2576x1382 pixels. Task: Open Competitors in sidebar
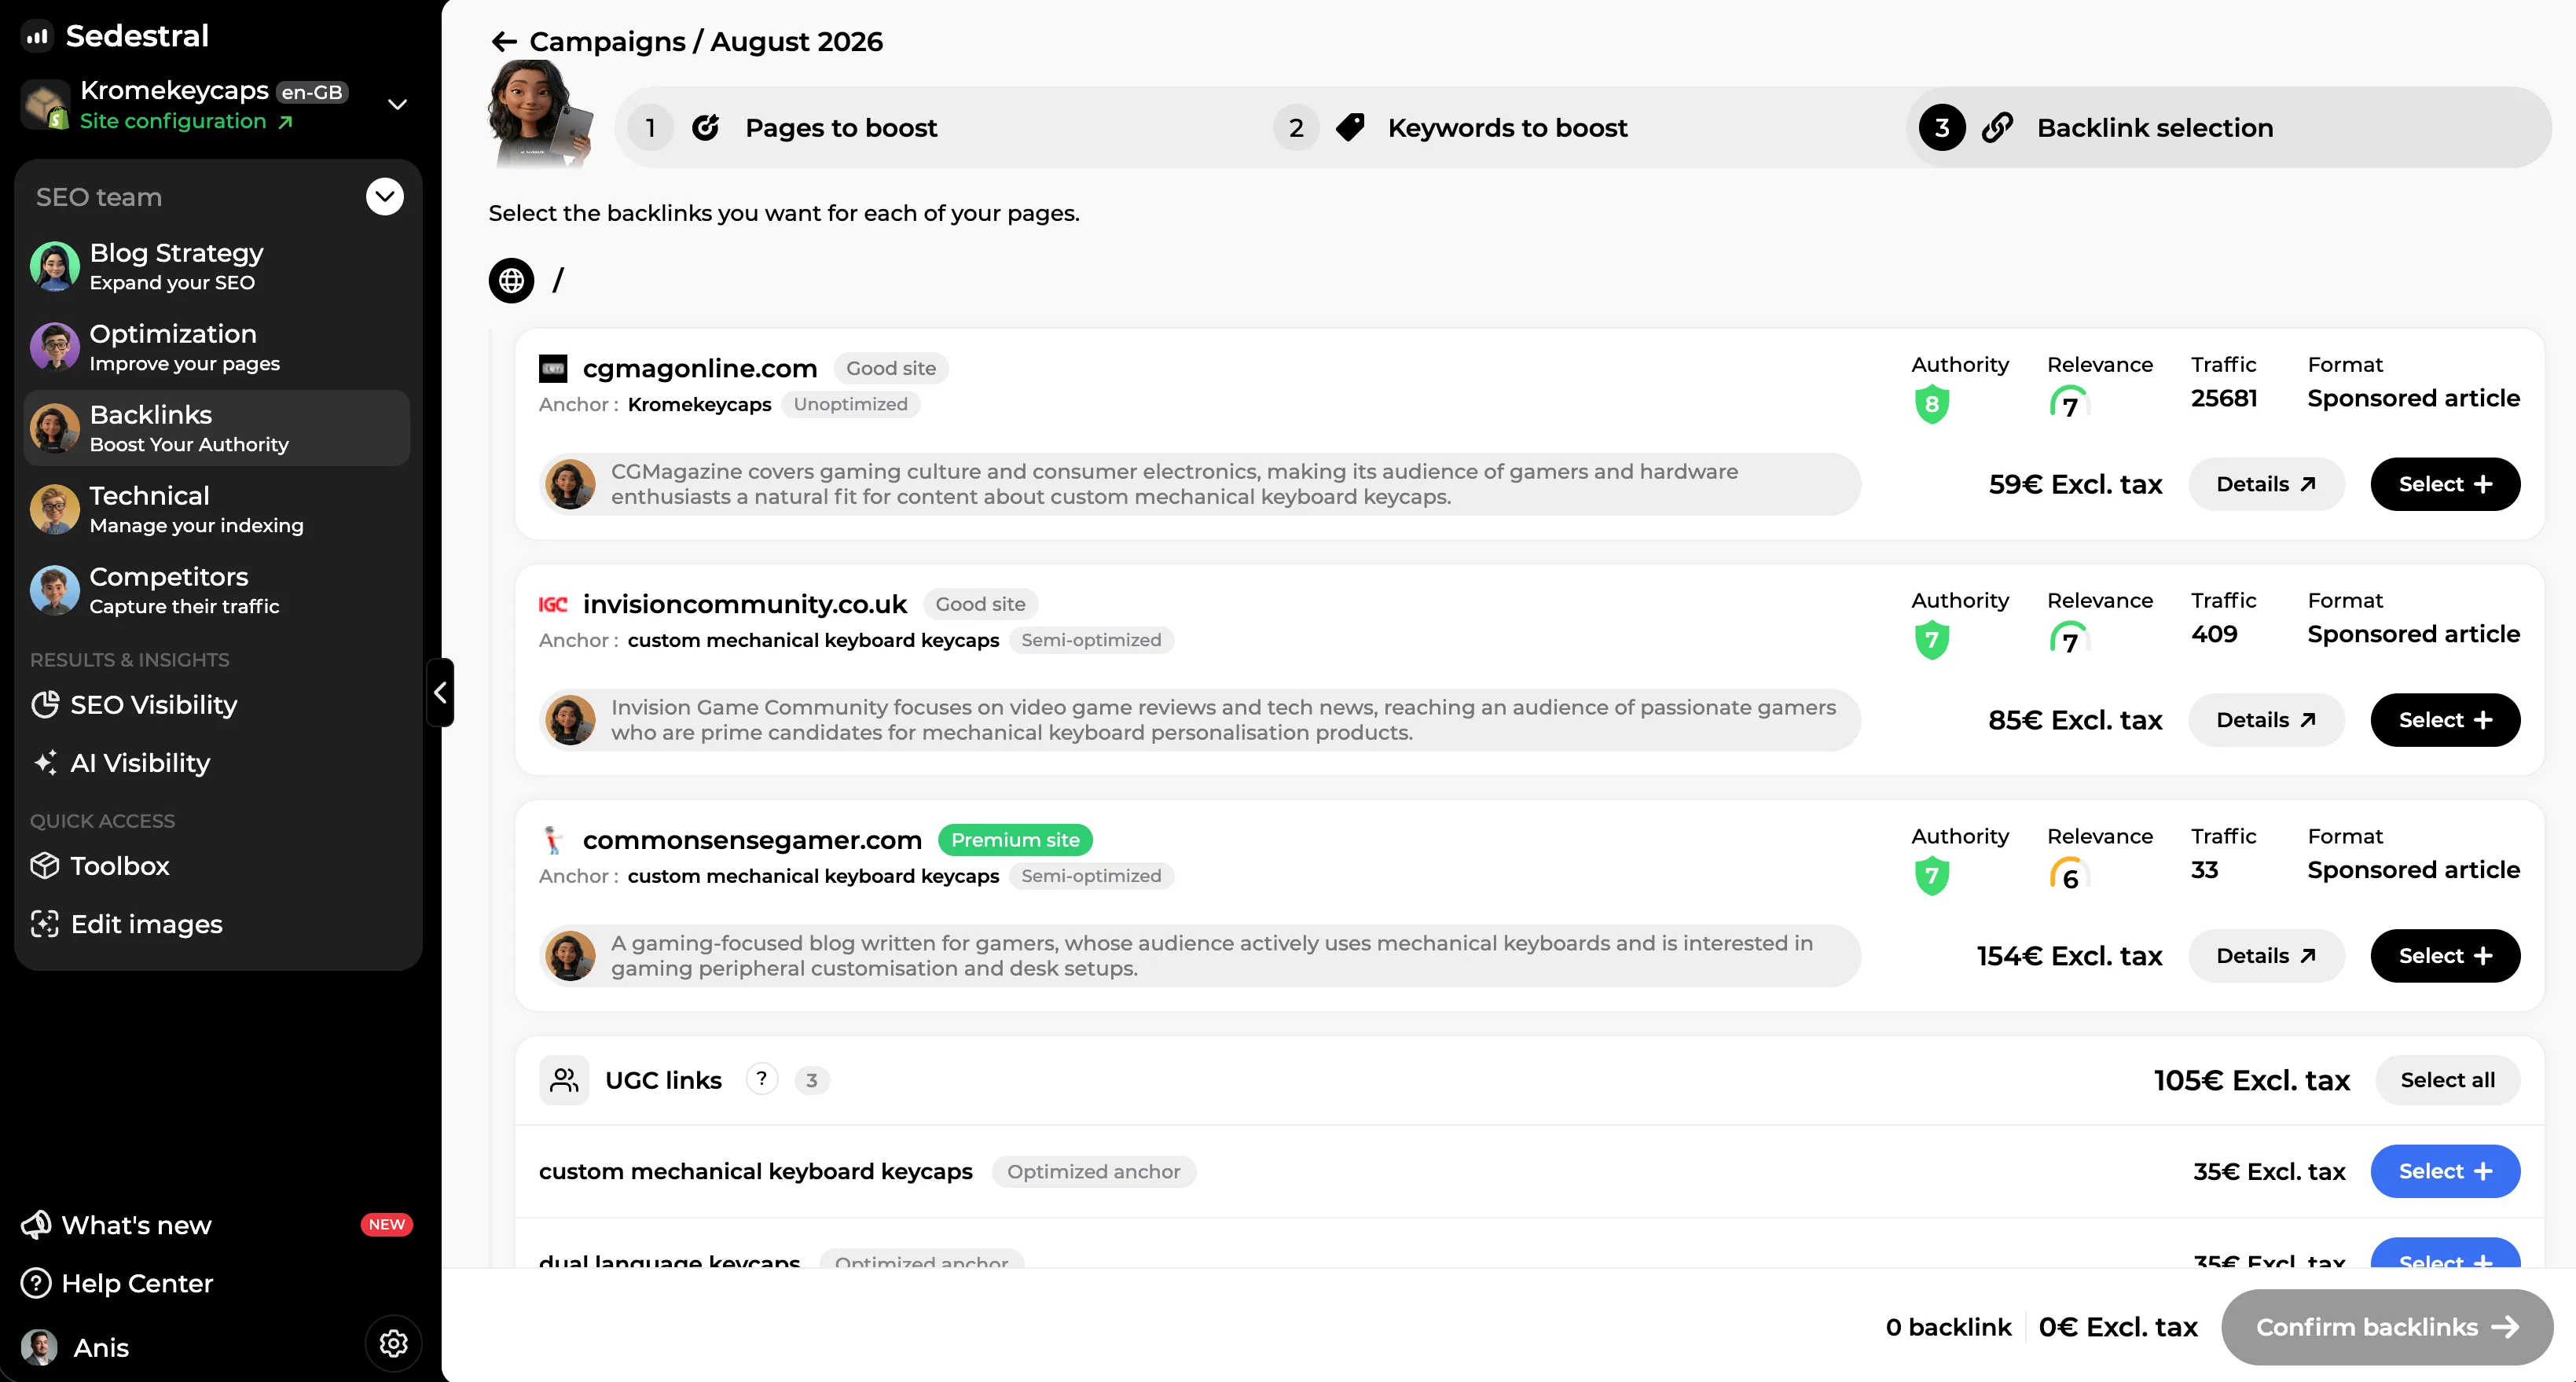216,590
